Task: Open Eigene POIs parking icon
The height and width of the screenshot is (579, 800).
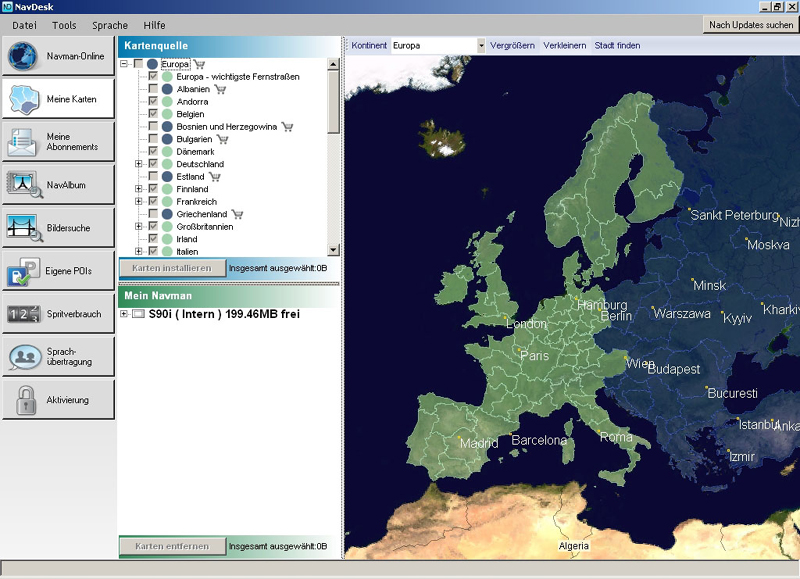Action: 22,271
